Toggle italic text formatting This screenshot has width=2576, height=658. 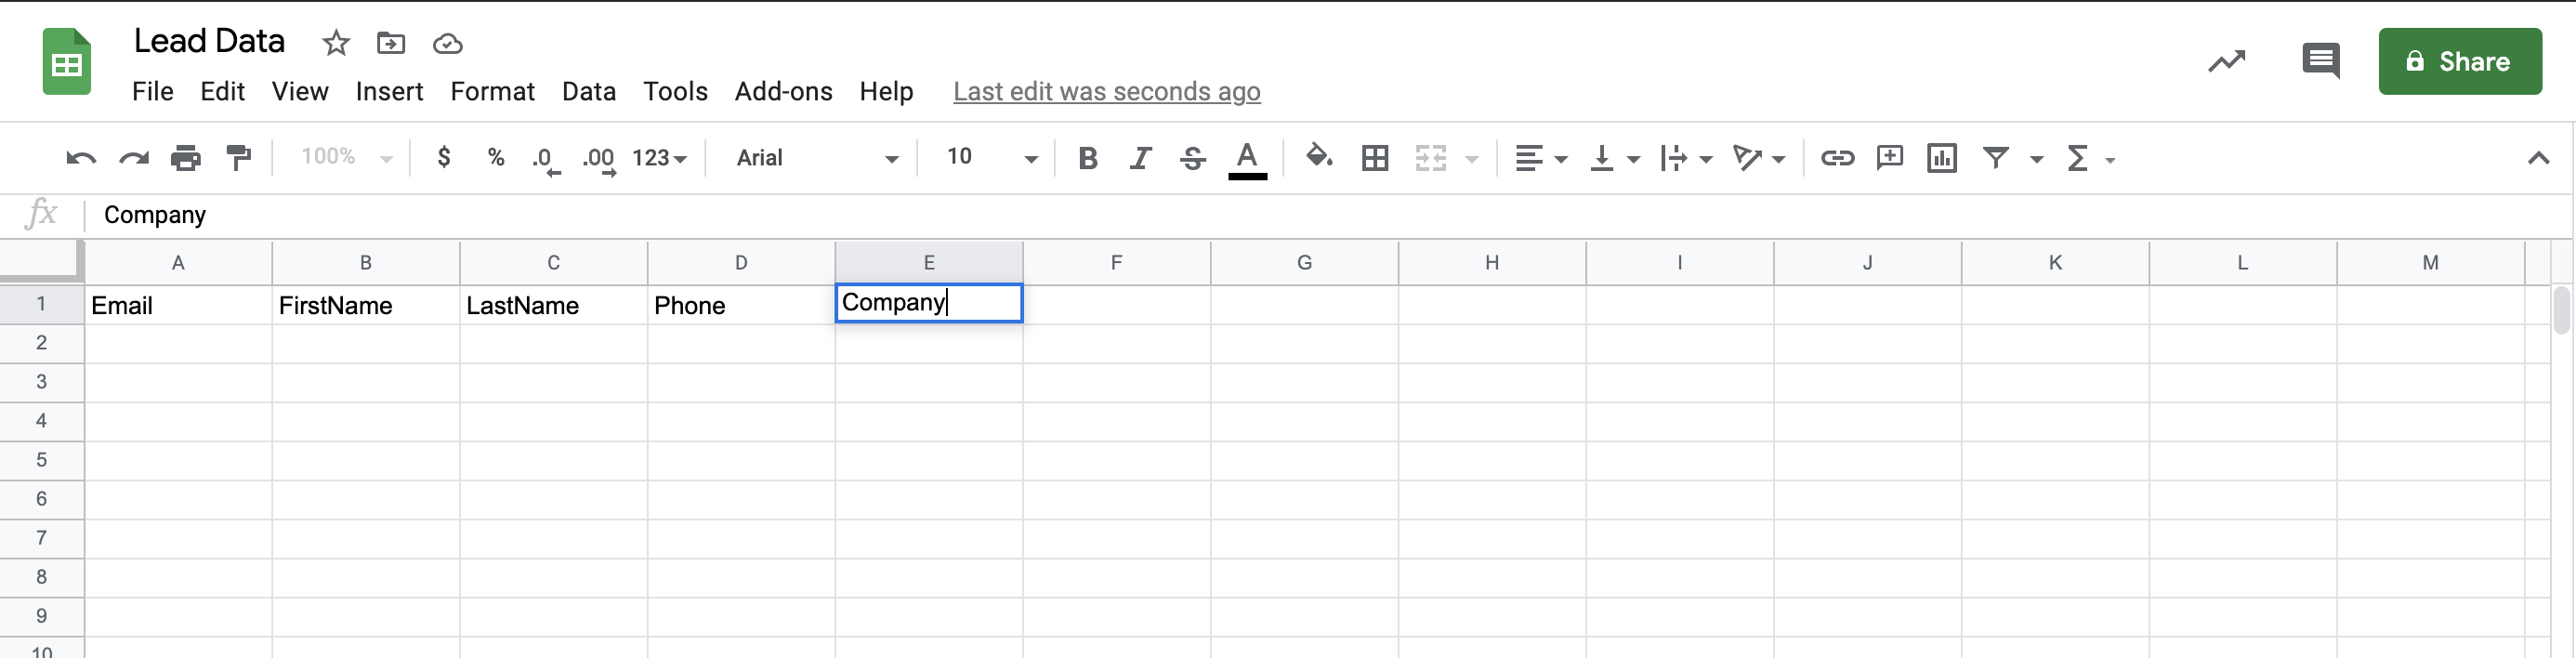[x=1140, y=158]
